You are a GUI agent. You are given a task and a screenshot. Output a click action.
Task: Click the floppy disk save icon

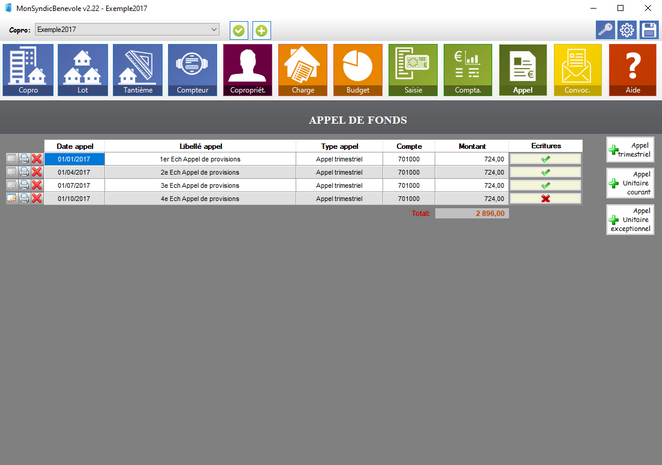pyautogui.click(x=649, y=30)
